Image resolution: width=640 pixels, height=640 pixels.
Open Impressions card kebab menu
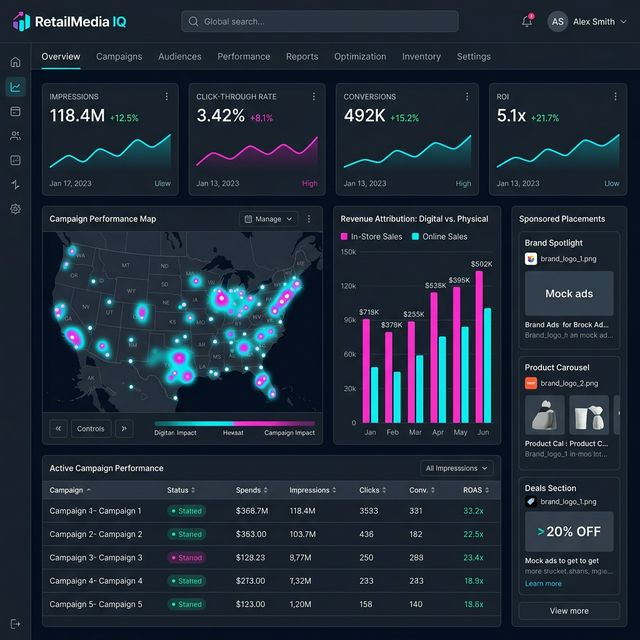[x=167, y=96]
